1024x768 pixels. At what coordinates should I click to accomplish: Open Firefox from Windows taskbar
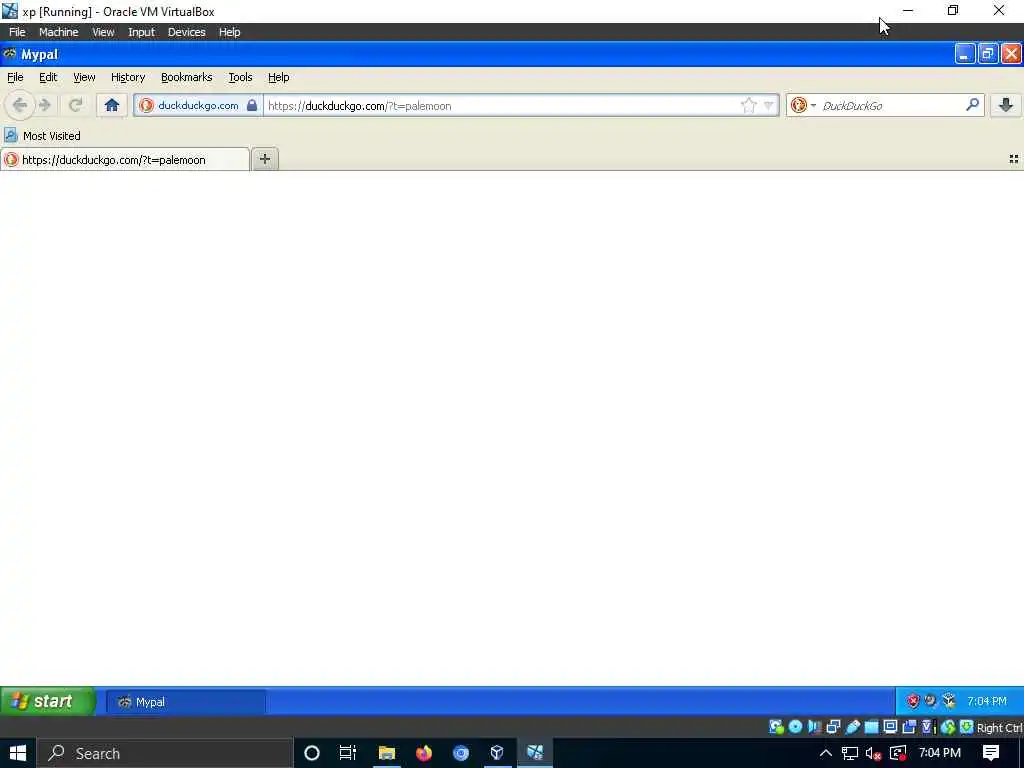[x=424, y=753]
